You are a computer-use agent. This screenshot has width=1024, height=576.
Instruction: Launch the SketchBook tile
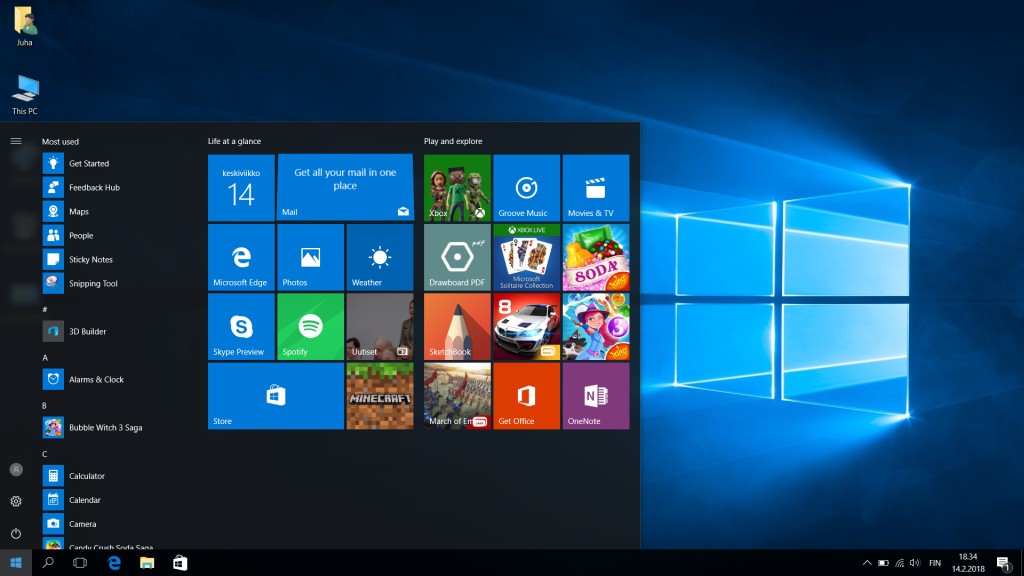coord(457,327)
